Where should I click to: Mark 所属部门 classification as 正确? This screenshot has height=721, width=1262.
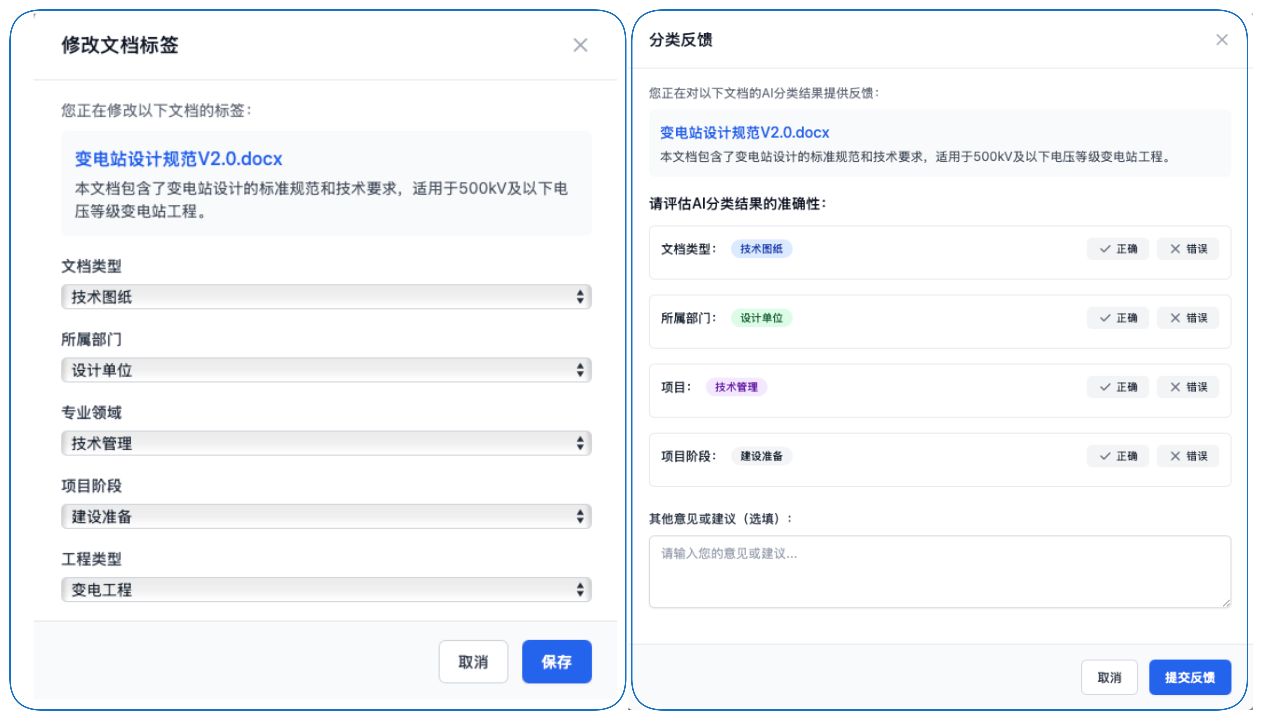1117,318
